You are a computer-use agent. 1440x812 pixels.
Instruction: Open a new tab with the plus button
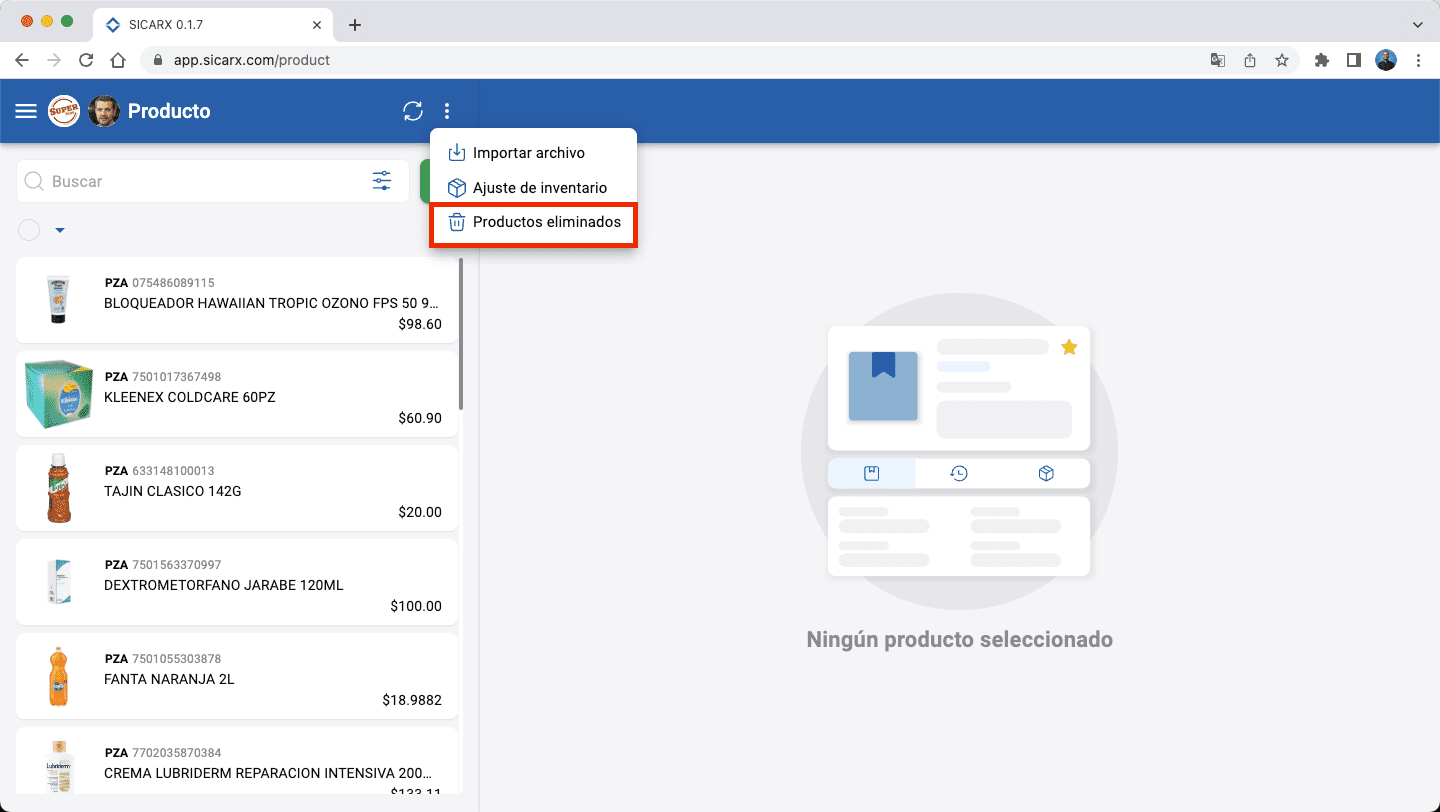(354, 24)
